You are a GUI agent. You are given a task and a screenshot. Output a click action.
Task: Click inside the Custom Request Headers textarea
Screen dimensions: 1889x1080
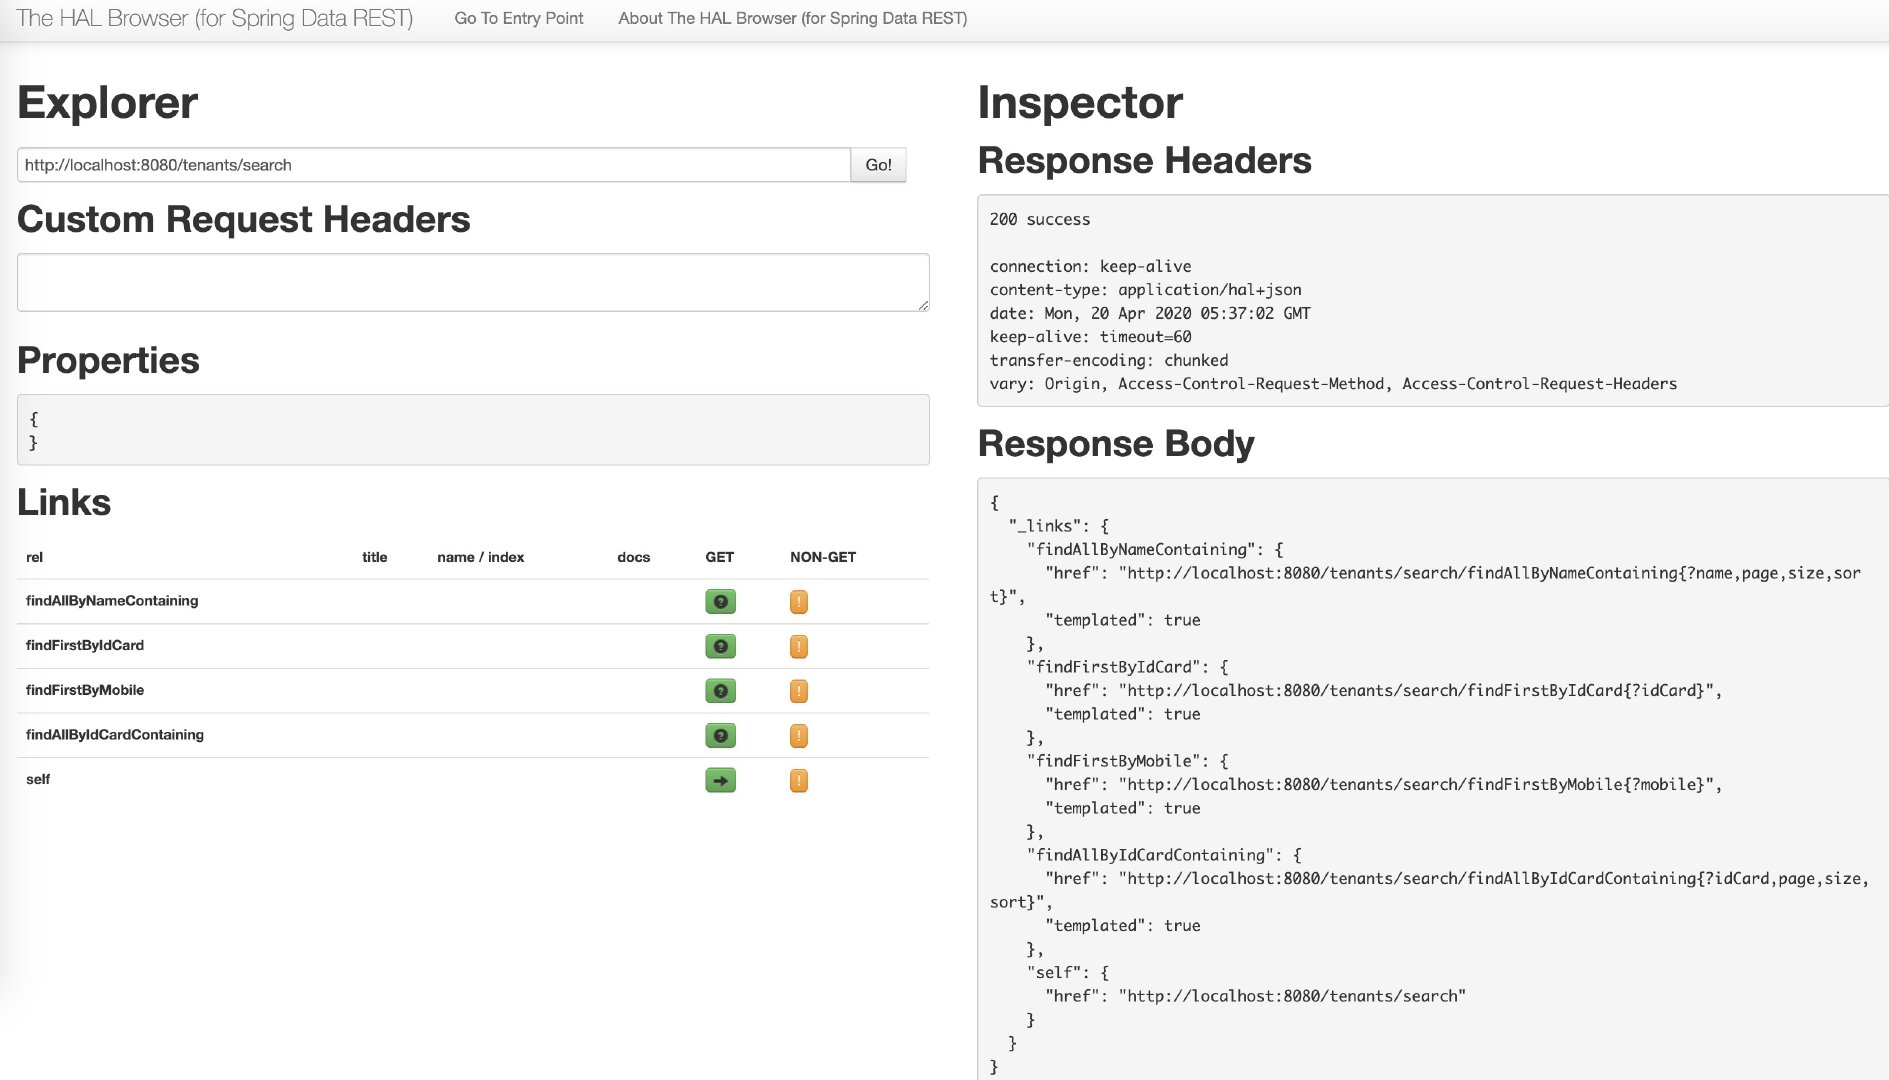tap(471, 282)
